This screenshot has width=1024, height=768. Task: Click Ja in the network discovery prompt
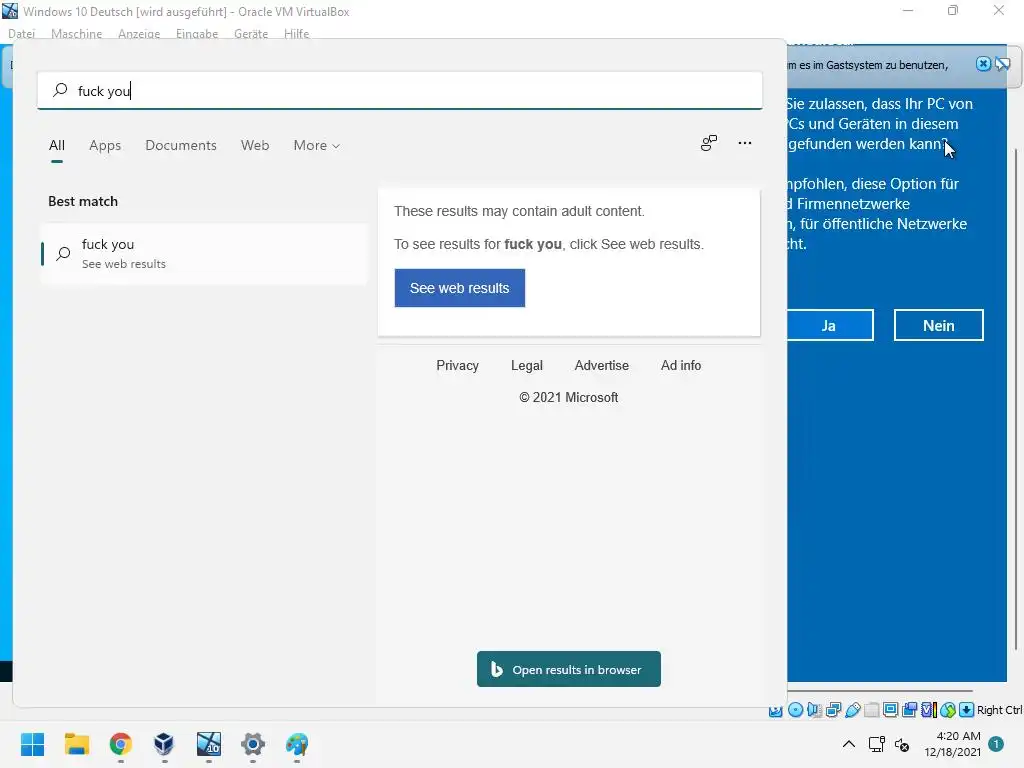tap(829, 325)
